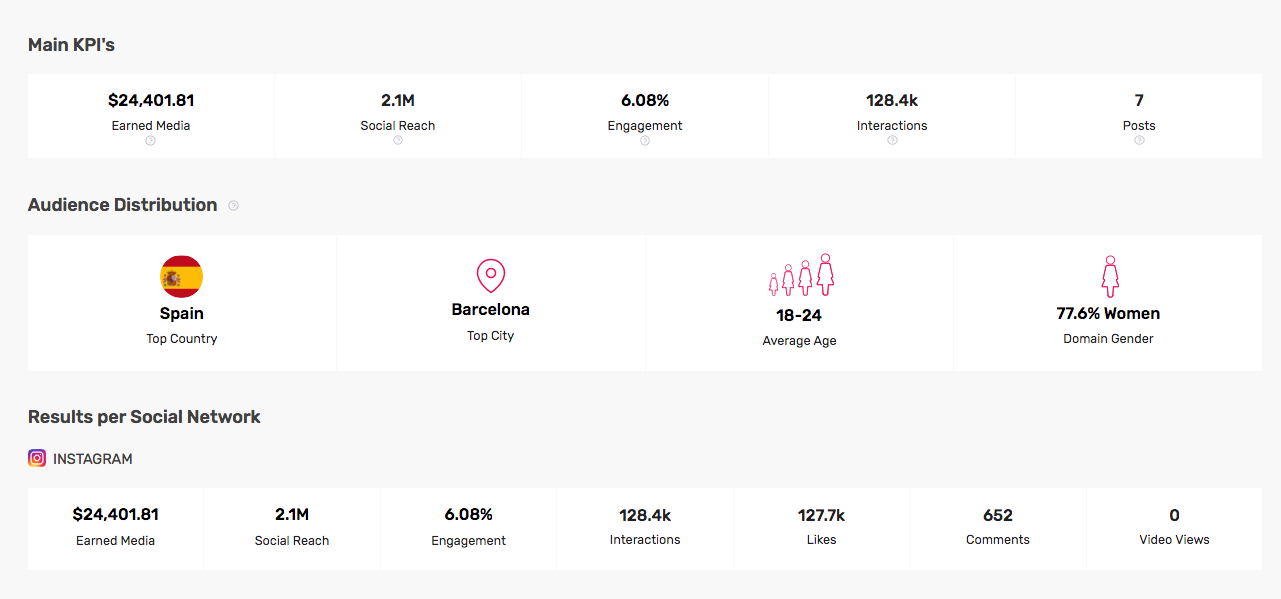Click help icon under Earned Media
The image size is (1281, 599).
click(151, 141)
